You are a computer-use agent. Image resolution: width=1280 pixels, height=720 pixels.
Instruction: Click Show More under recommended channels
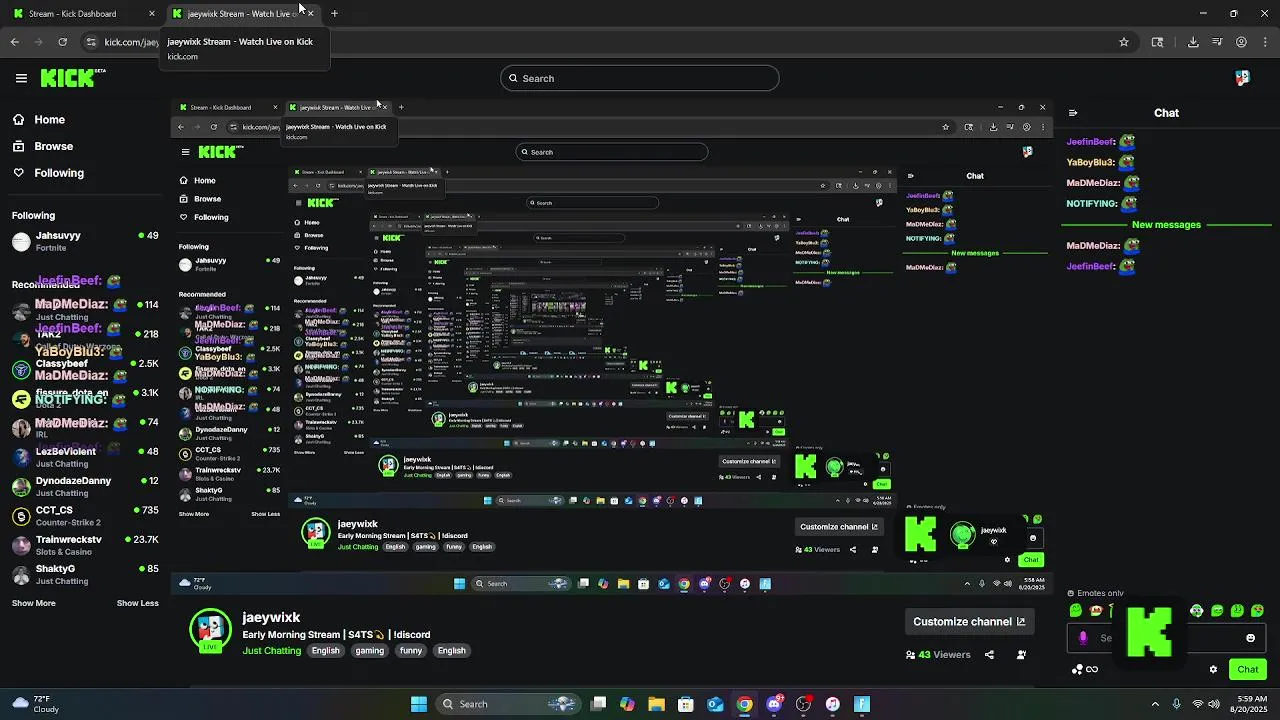click(34, 603)
